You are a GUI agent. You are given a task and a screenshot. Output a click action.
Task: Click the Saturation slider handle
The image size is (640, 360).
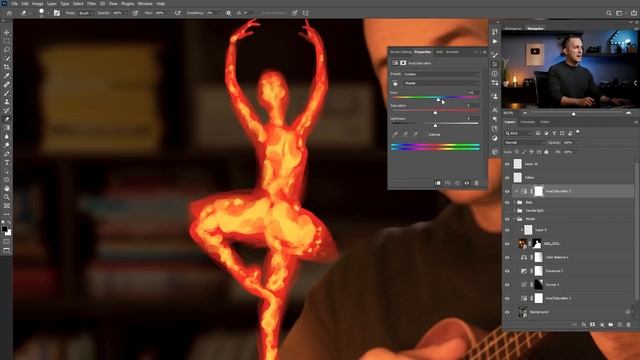[x=435, y=112]
